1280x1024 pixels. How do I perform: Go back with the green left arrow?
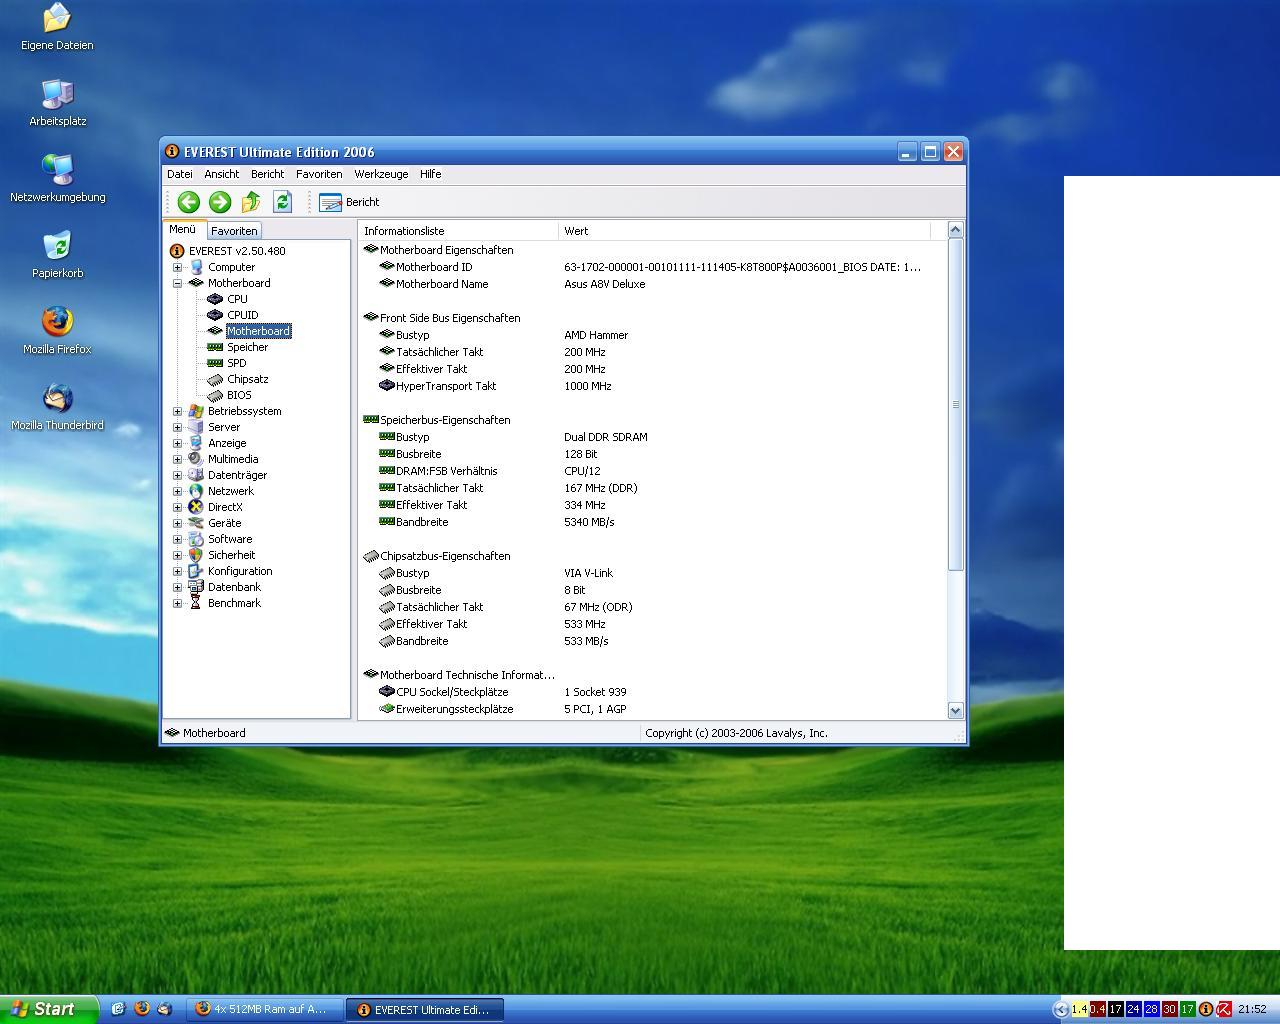[188, 202]
